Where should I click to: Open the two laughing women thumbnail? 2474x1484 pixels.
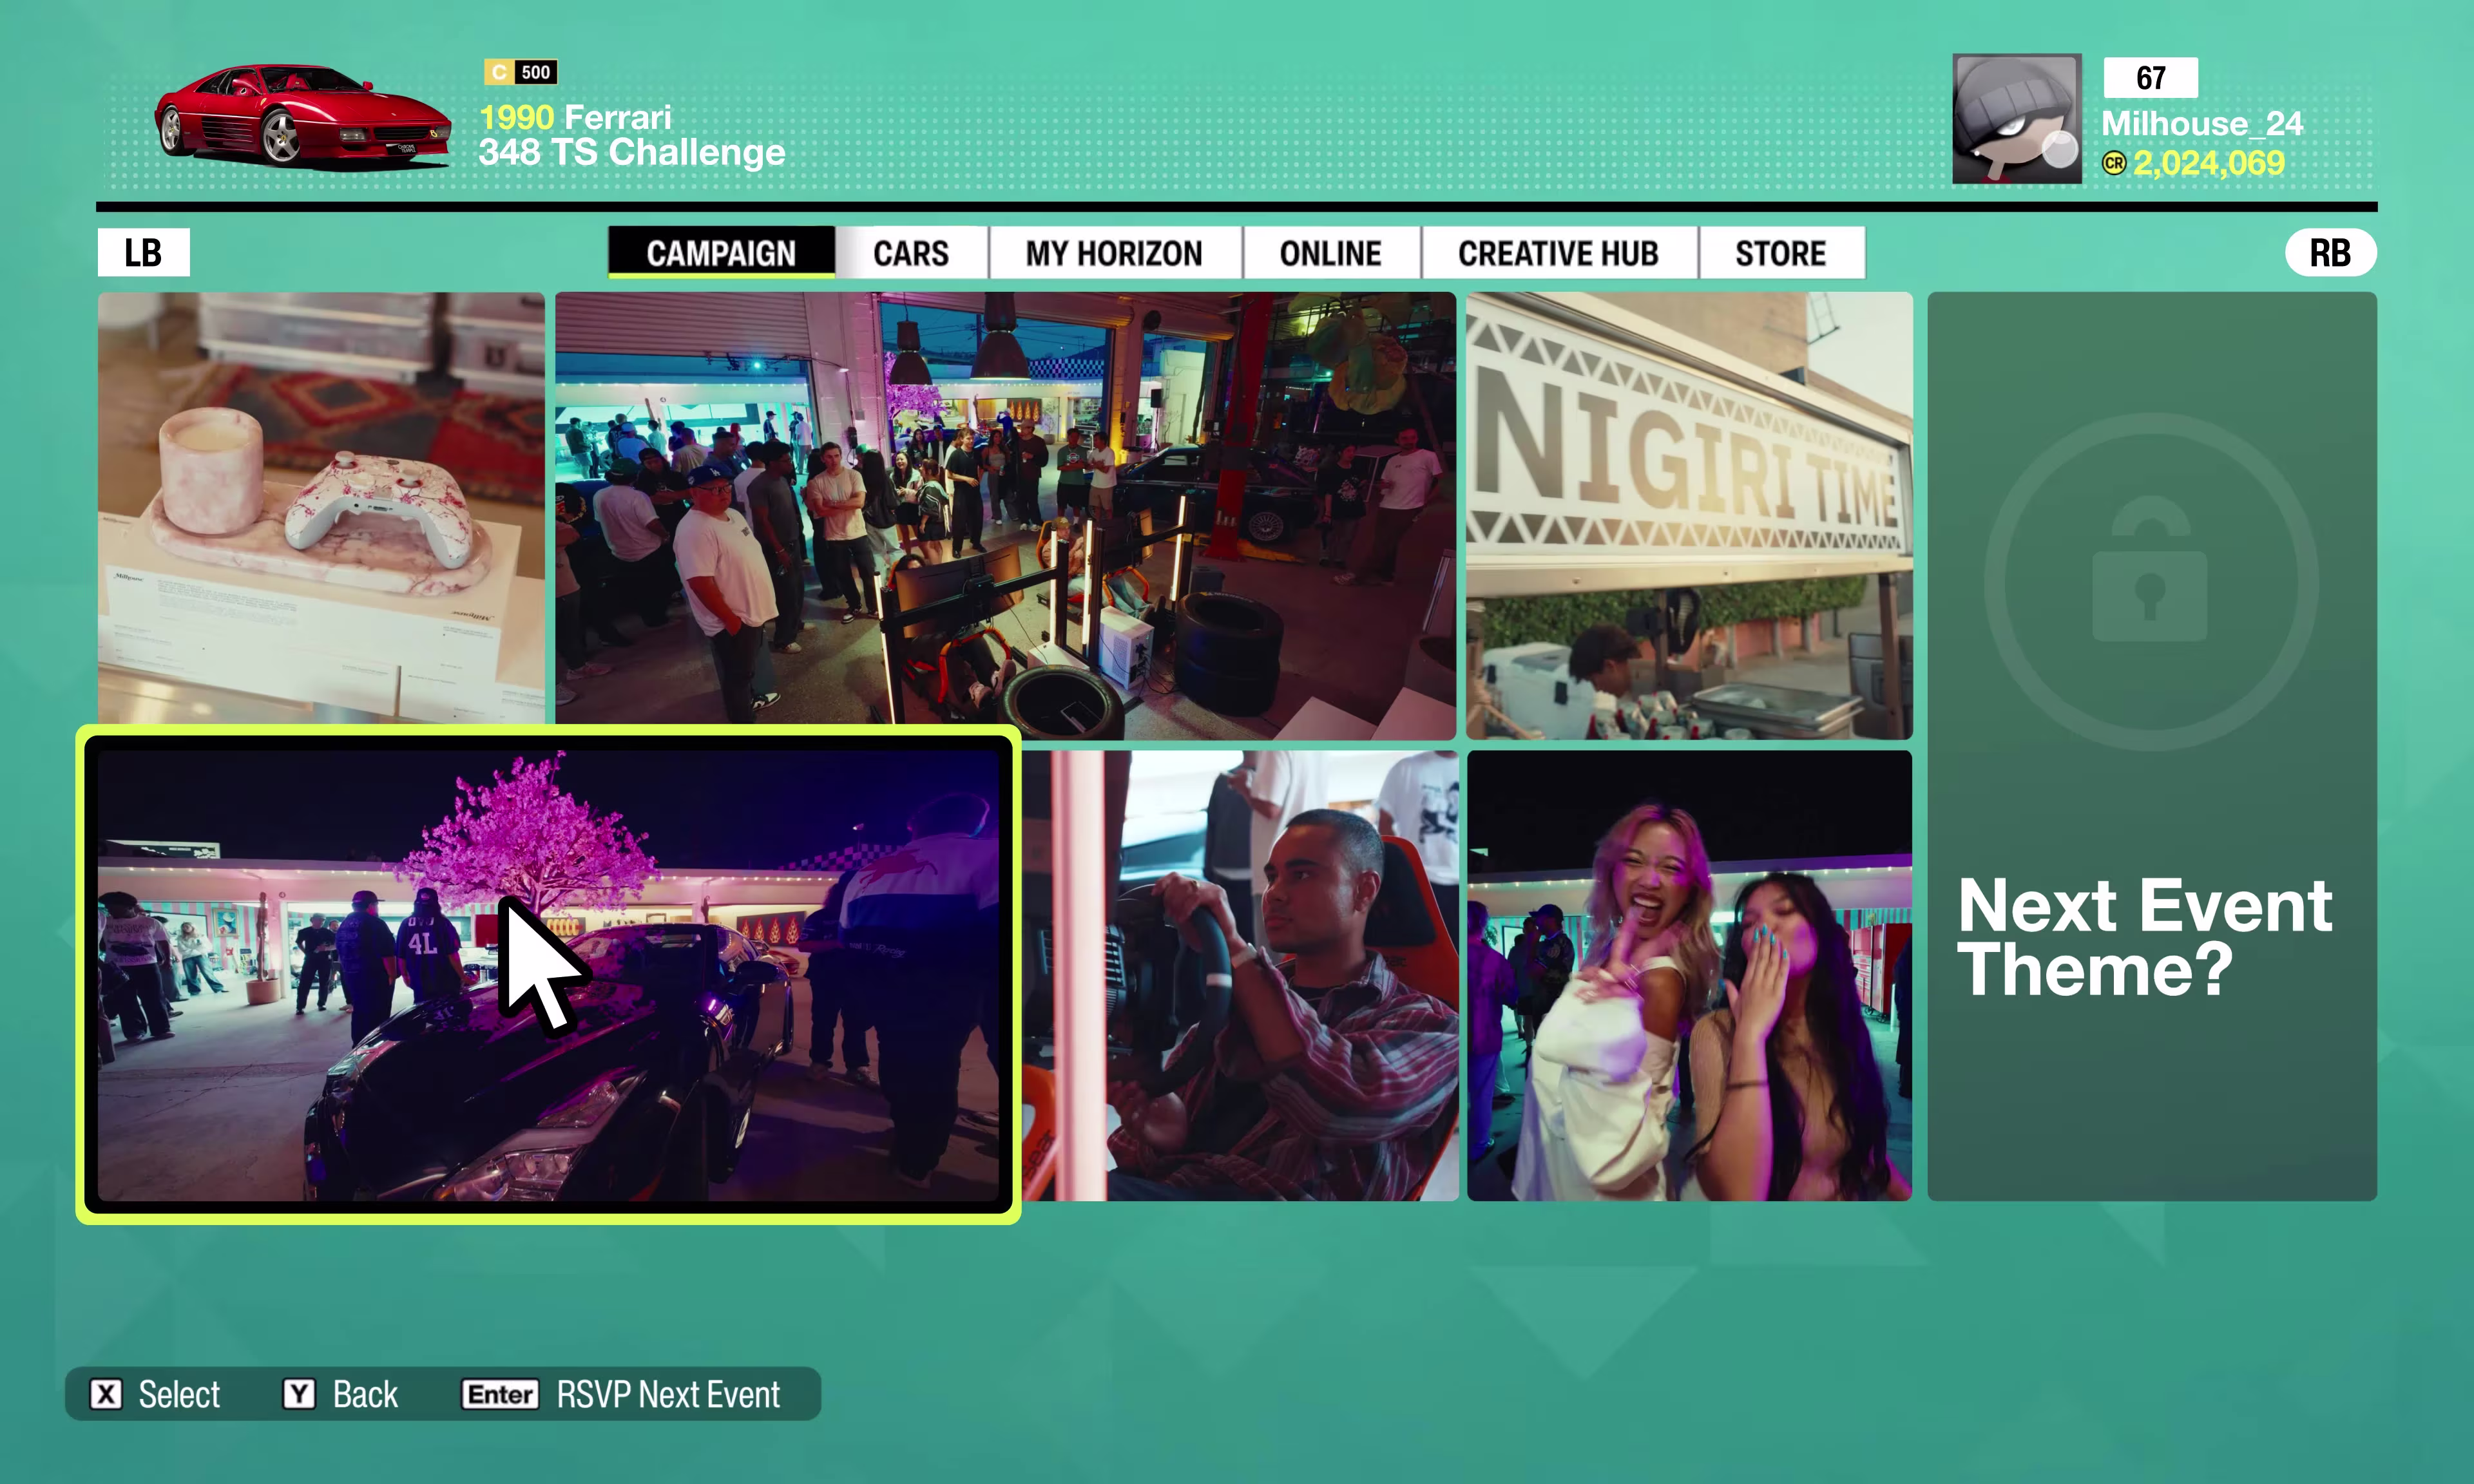point(1689,975)
